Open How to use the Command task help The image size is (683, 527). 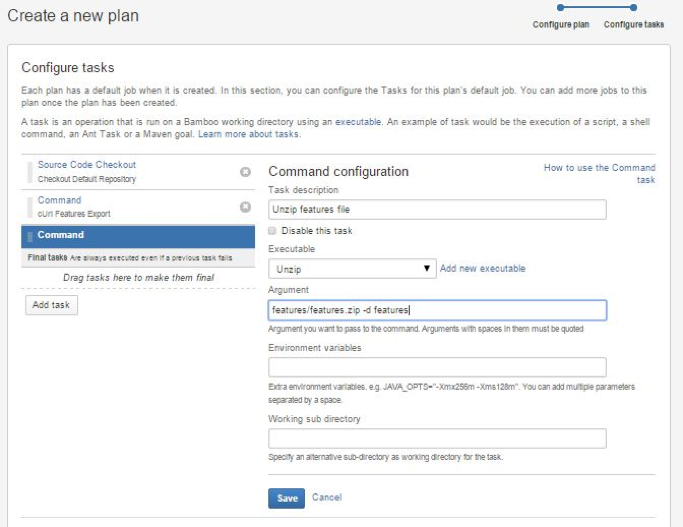tap(600, 173)
